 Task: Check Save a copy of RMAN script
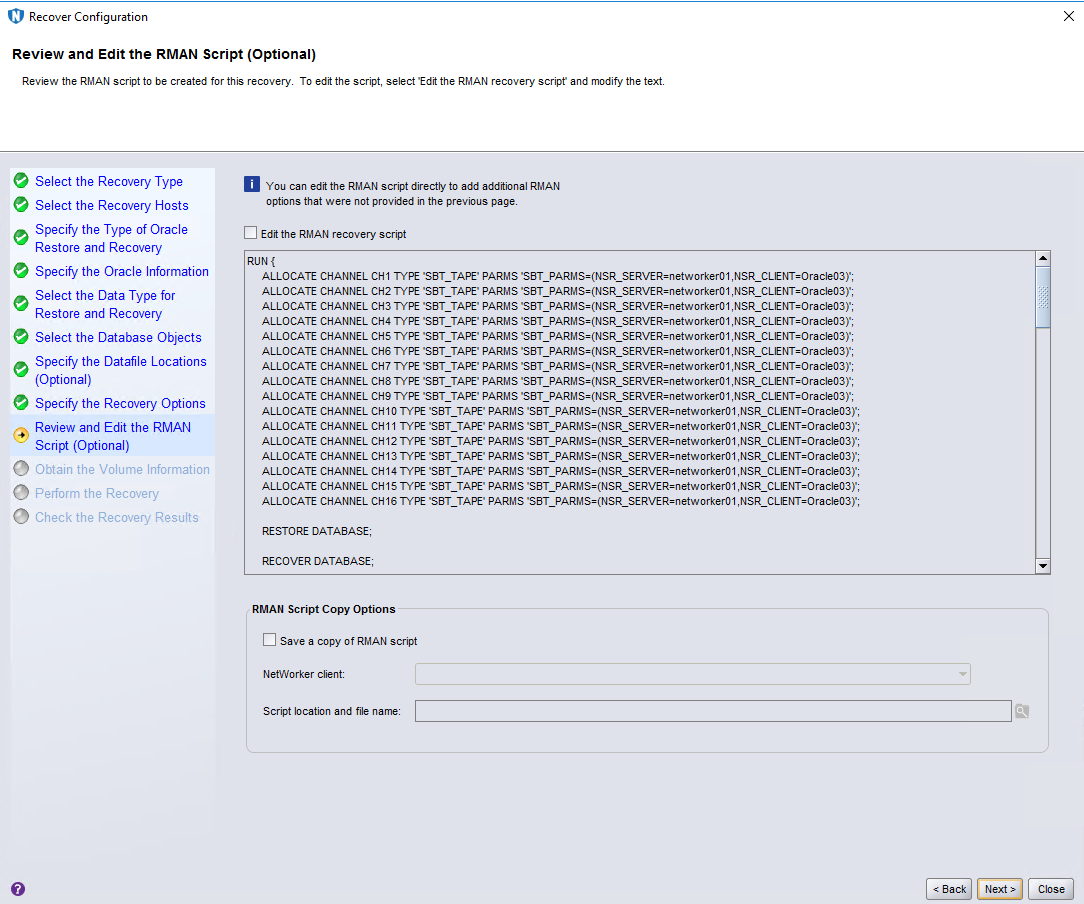click(269, 640)
